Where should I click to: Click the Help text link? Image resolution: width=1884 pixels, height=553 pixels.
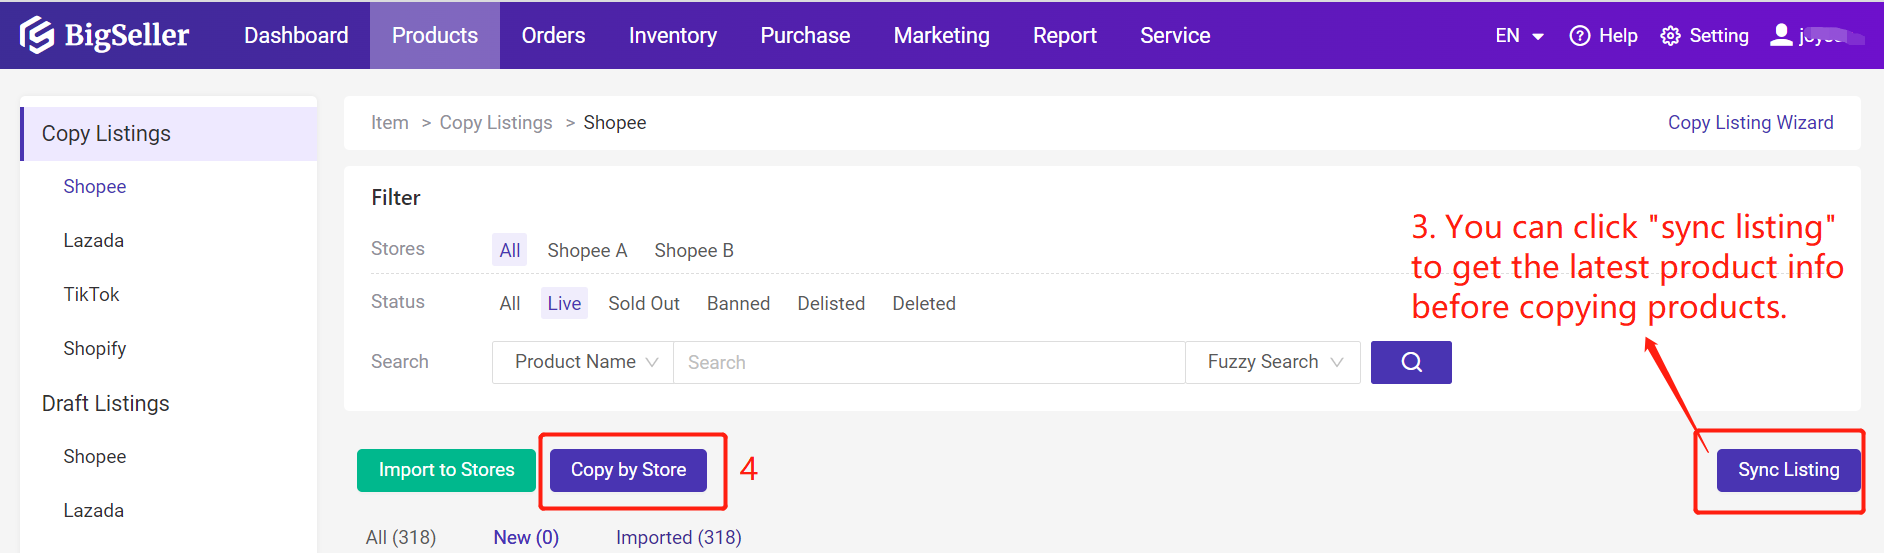[x=1618, y=36]
